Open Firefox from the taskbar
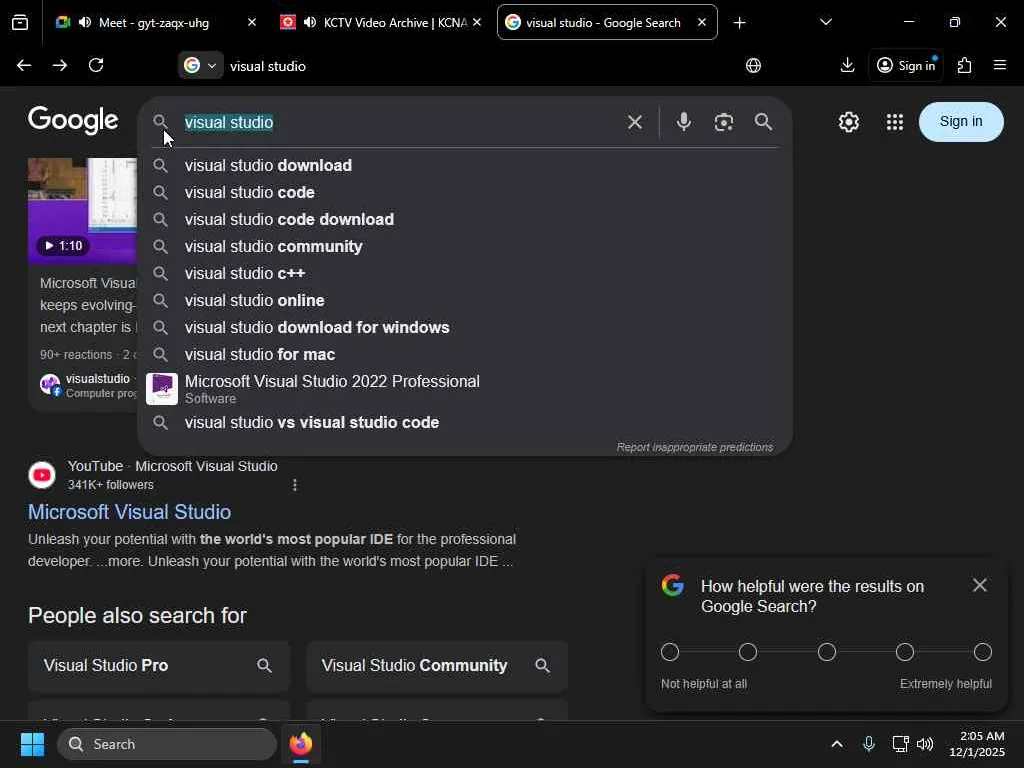The image size is (1024, 768). coord(301,744)
